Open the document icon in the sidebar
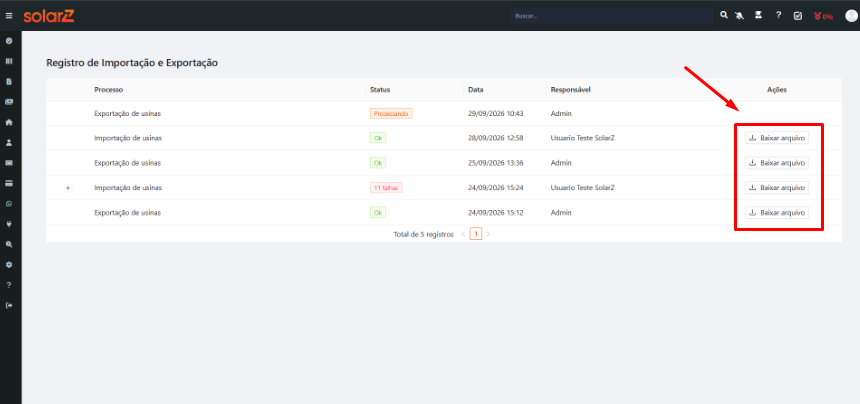This screenshot has height=404, width=860. point(9,82)
